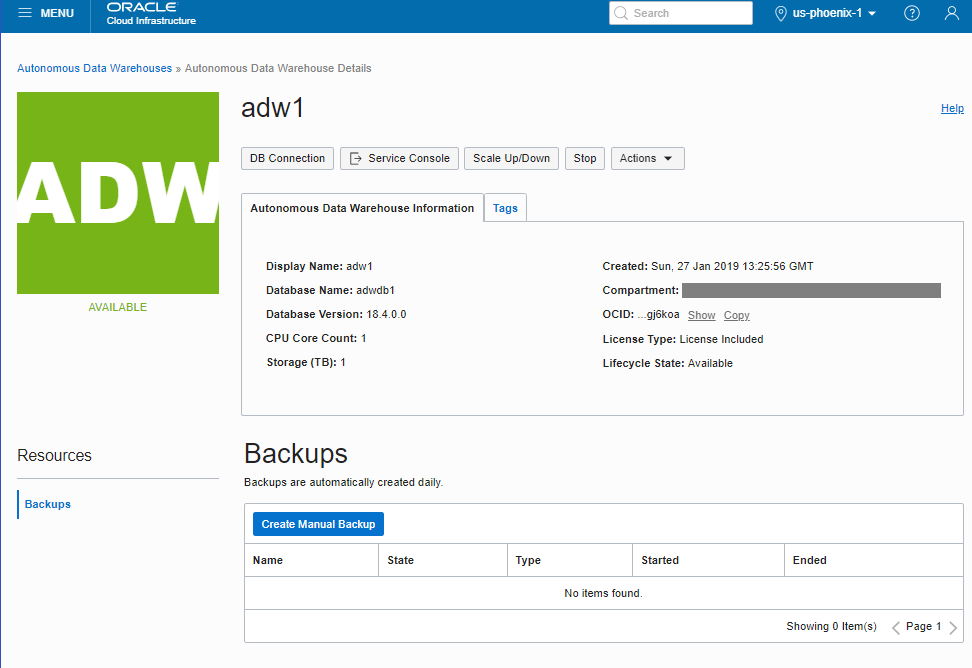Open the user profile icon
972x668 pixels.
(x=952, y=13)
